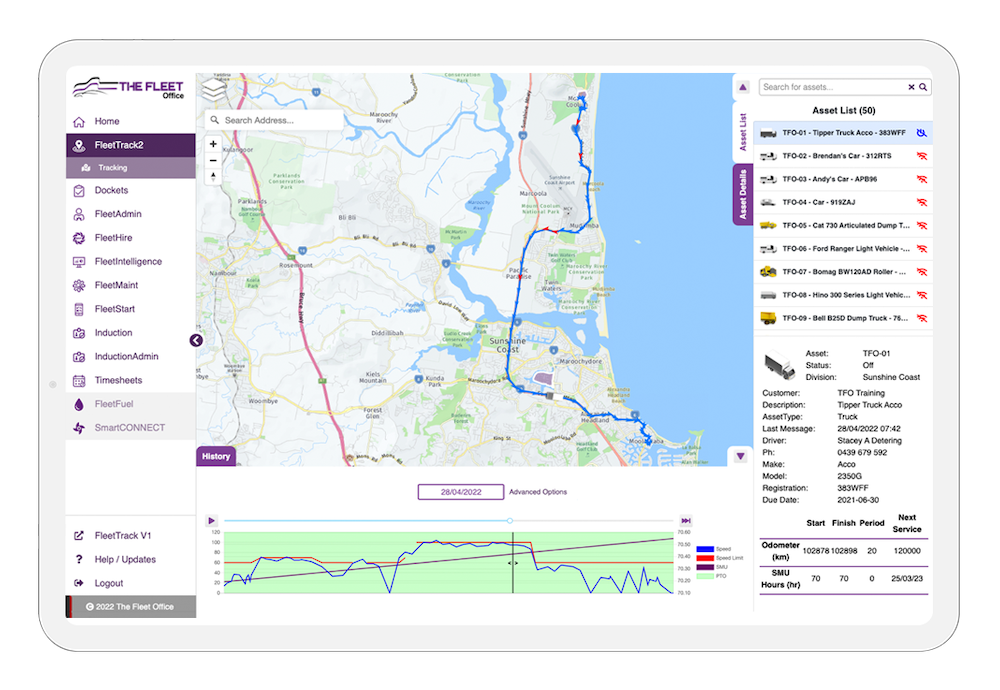
Task: Click the history playback slider handle
Action: 510,521
